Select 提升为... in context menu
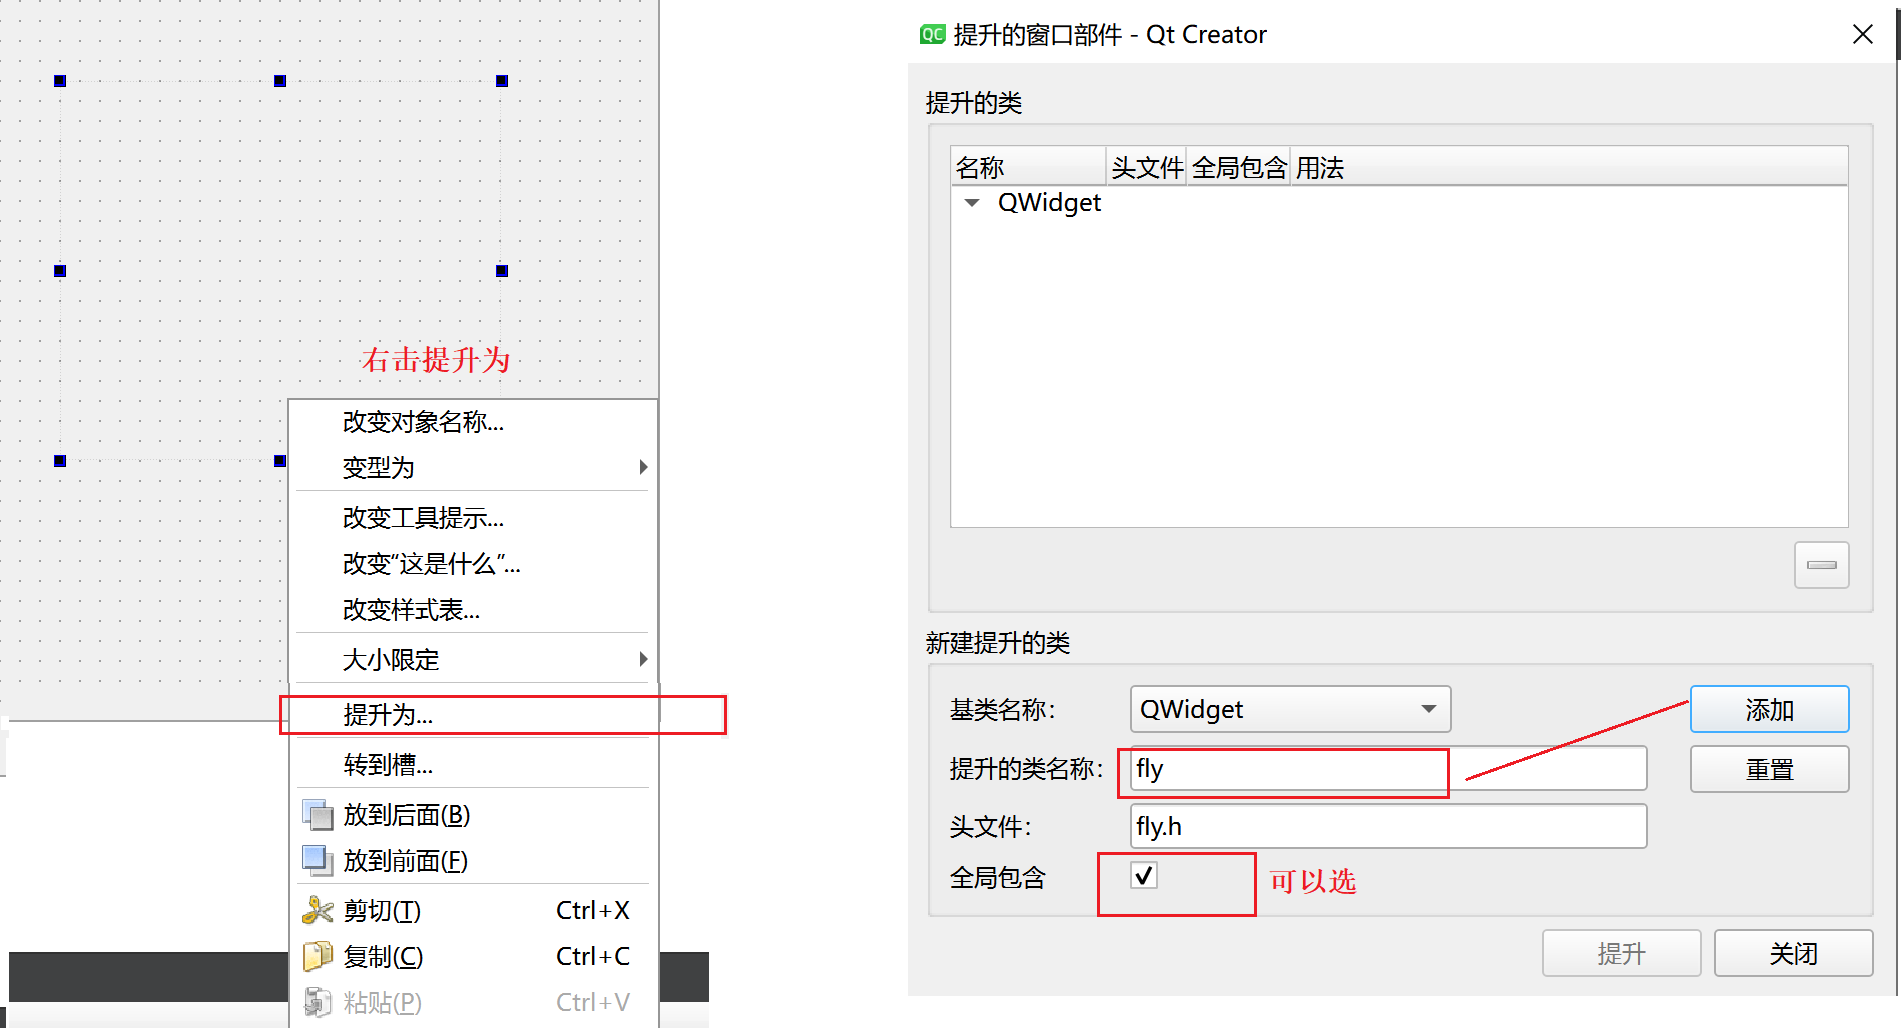1901x1028 pixels. [x=473, y=714]
